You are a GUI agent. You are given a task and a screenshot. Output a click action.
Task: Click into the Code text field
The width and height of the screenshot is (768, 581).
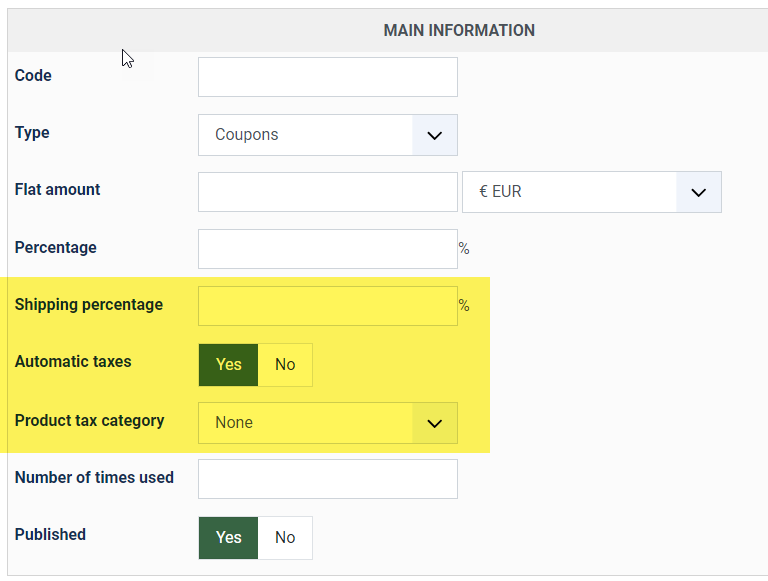coord(327,77)
